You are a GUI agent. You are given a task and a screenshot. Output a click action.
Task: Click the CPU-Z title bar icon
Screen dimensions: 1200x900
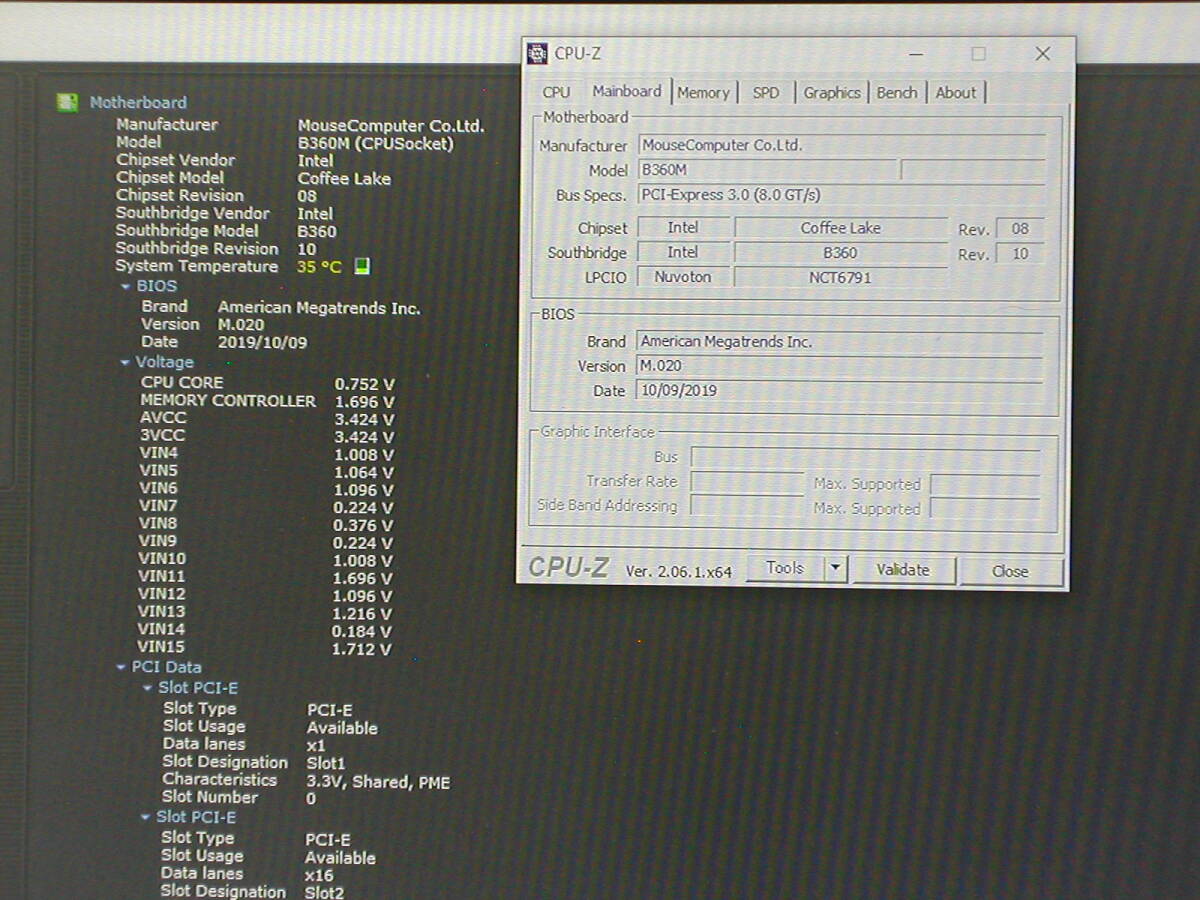point(537,54)
